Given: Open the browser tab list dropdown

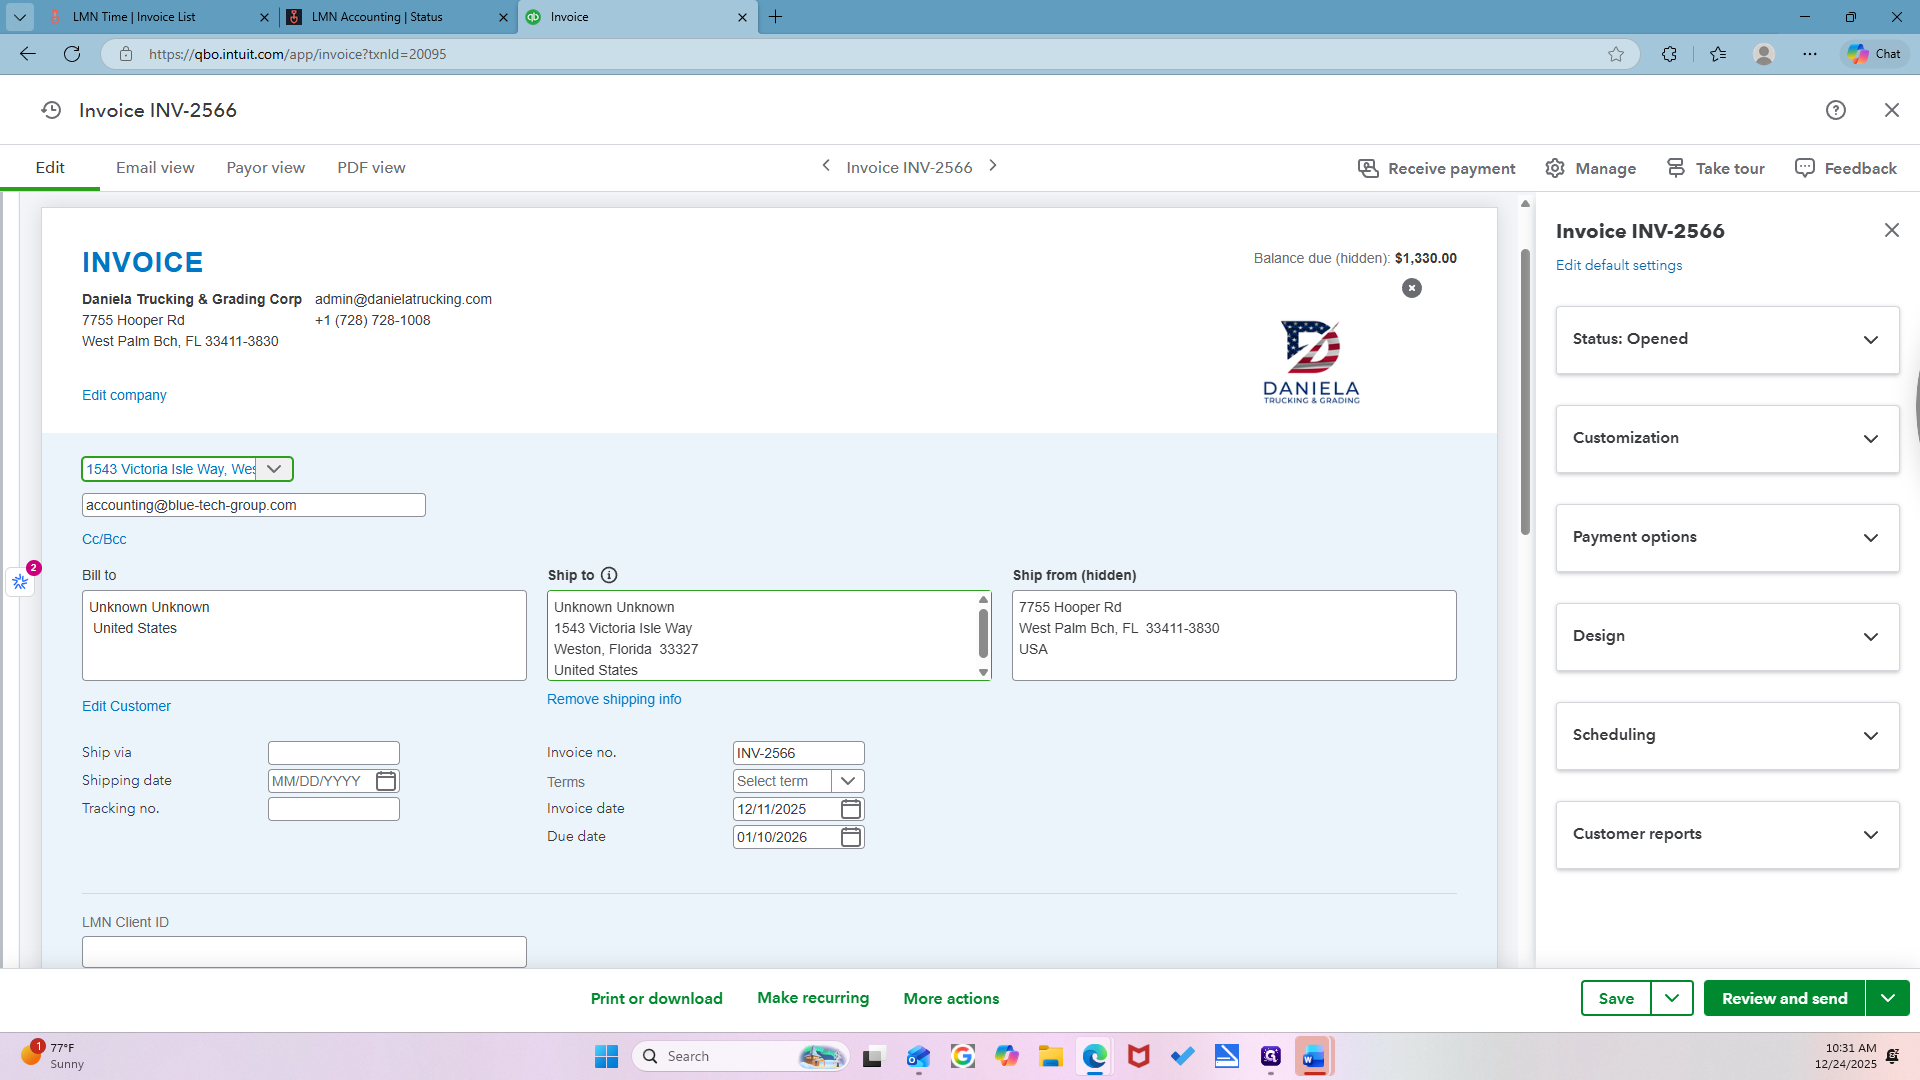Looking at the screenshot, I should (x=20, y=17).
